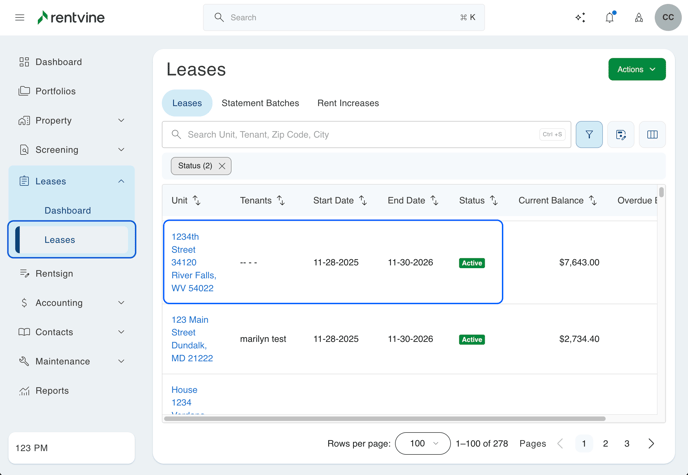Open the hamburger navigation menu
Screen dimensions: 688x475
19,17
